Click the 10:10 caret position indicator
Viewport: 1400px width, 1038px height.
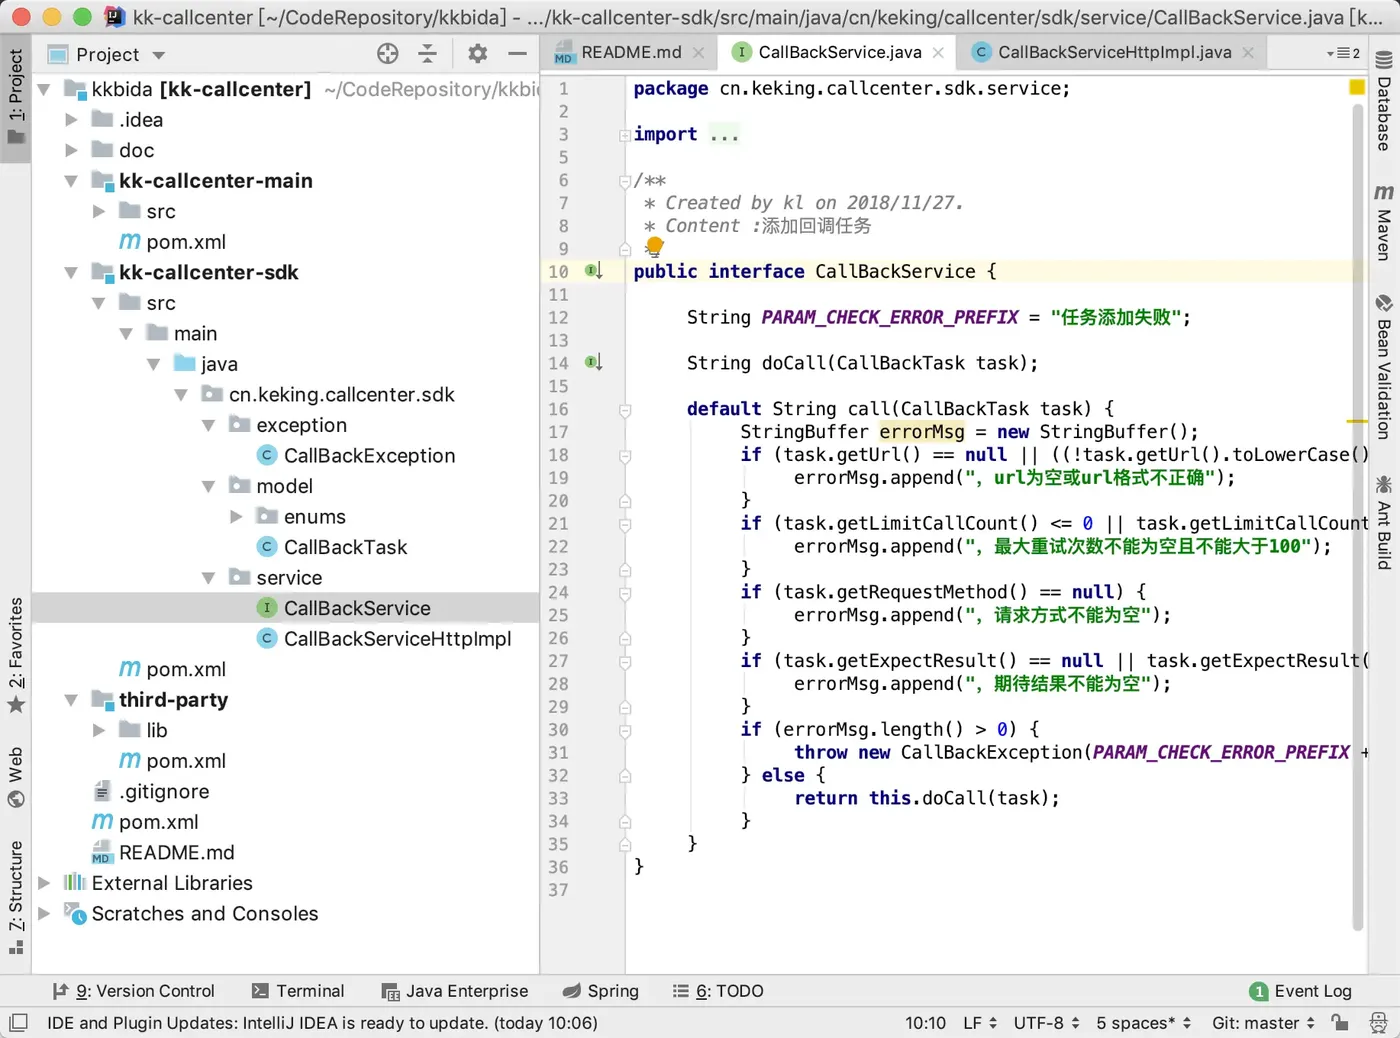pos(925,1022)
